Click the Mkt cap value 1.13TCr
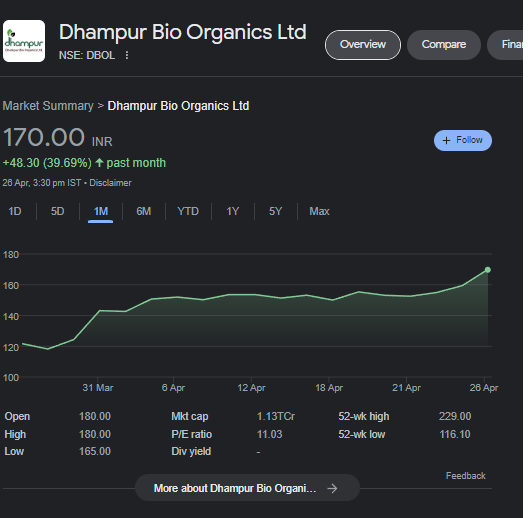The image size is (528, 518). pyautogui.click(x=276, y=416)
